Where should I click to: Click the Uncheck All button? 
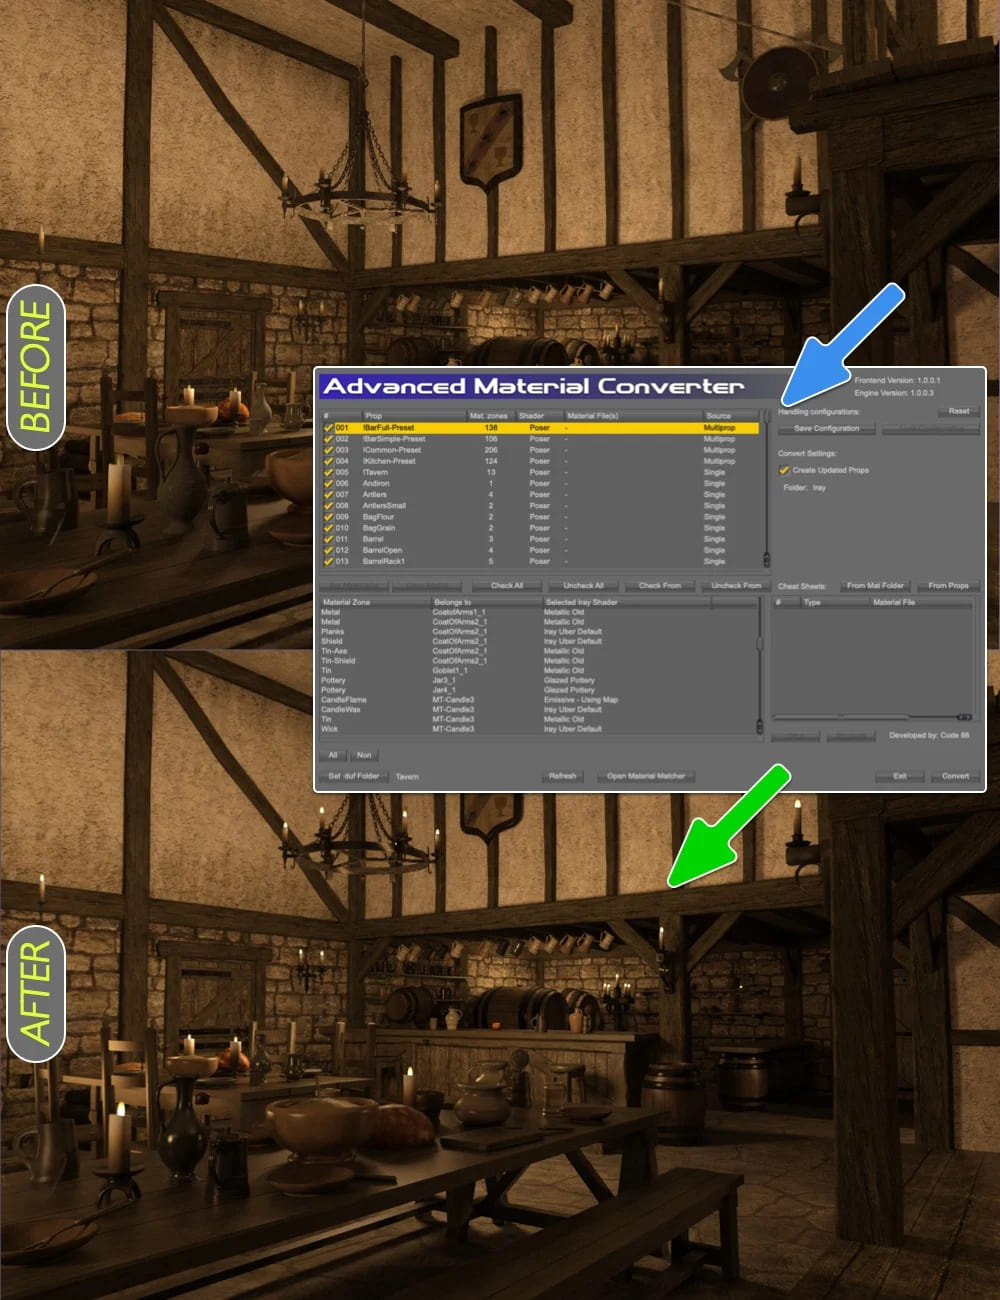[583, 585]
